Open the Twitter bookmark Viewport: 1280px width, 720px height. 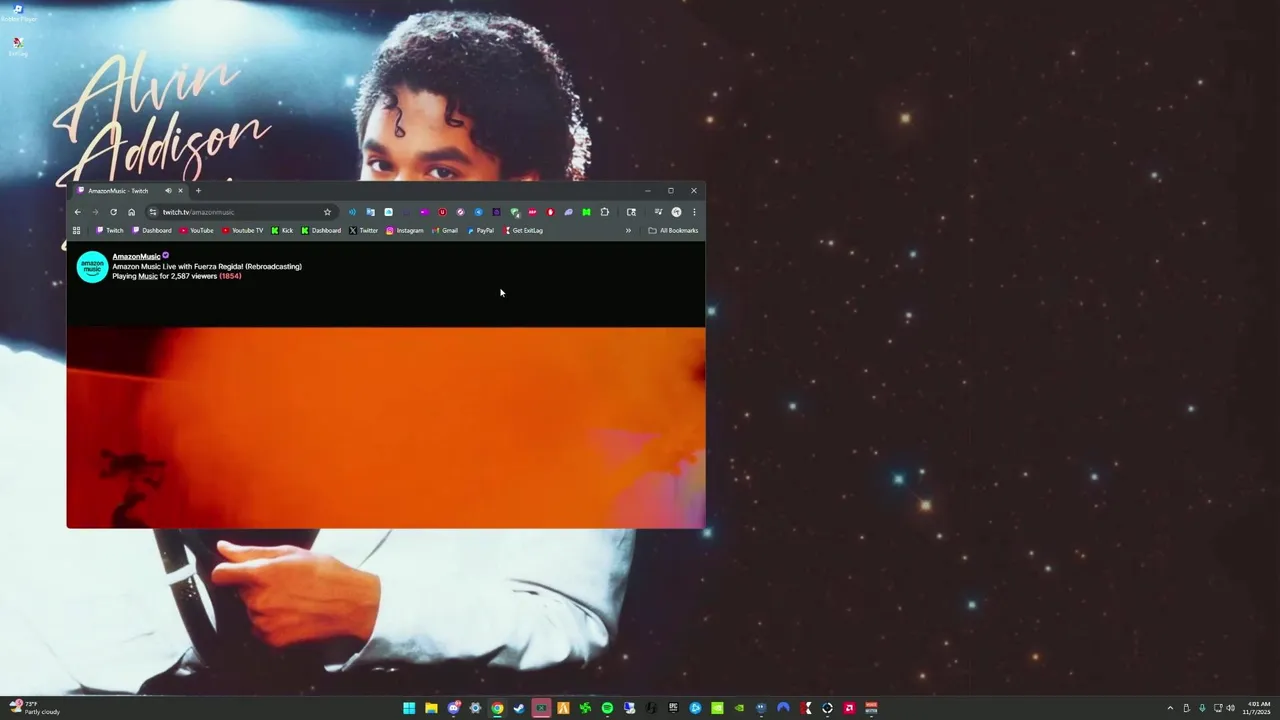click(x=364, y=231)
